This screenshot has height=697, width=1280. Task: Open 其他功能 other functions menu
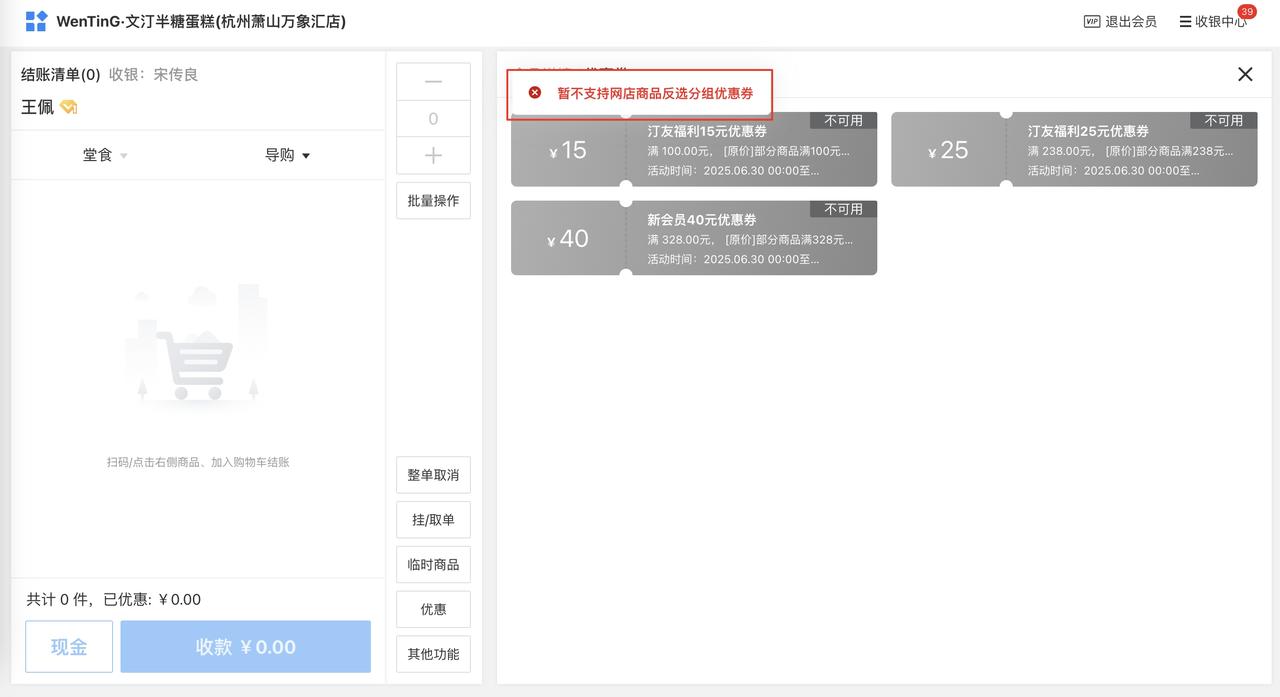pos(433,654)
